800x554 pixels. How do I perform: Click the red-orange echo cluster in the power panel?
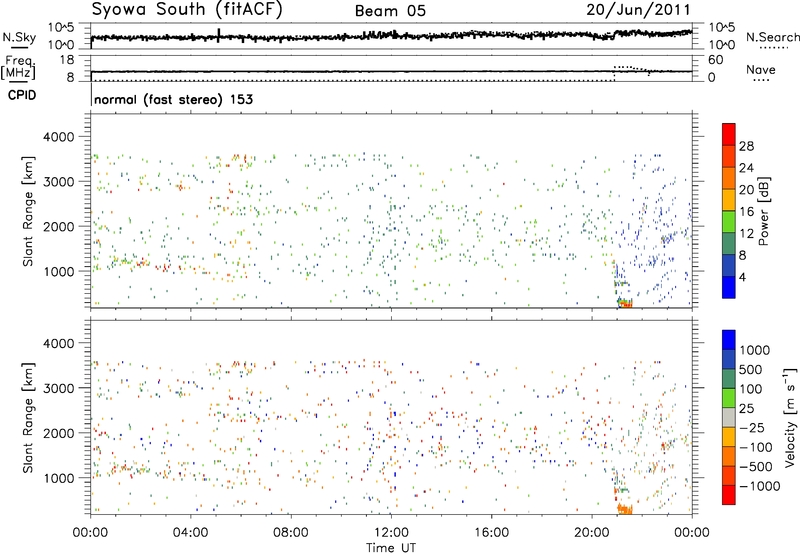point(626,304)
